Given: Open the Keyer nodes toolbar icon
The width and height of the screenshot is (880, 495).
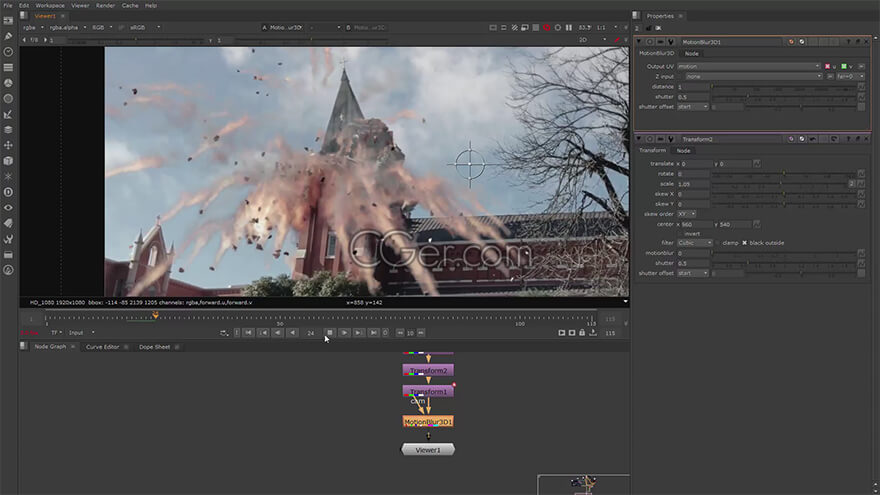Looking at the screenshot, I should 8,114.
